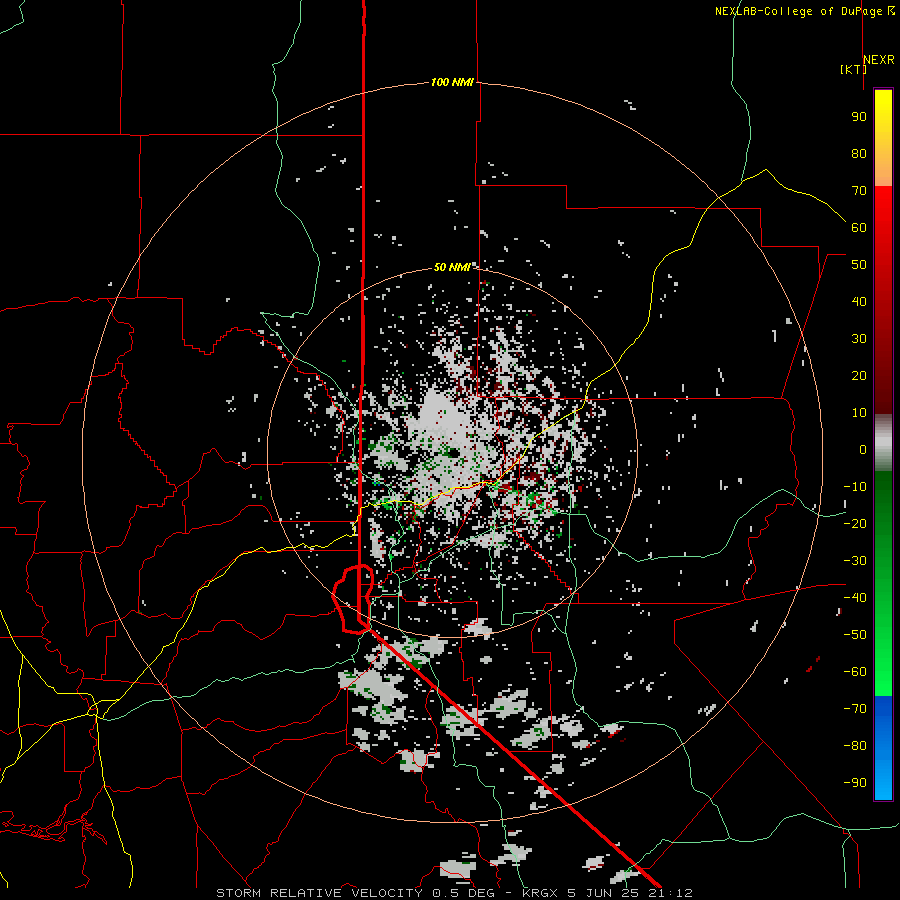Click the positive 60 scale value
Image resolution: width=900 pixels, height=900 pixels.
859,227
